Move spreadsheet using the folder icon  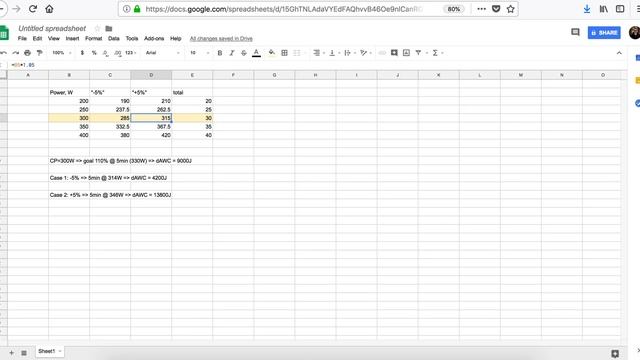click(109, 28)
